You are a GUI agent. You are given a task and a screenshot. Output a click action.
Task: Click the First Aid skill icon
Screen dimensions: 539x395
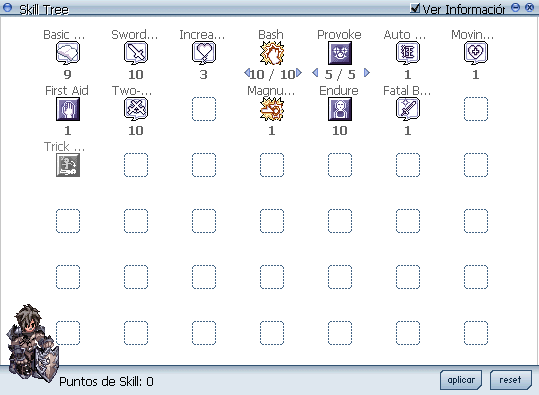[x=68, y=109]
